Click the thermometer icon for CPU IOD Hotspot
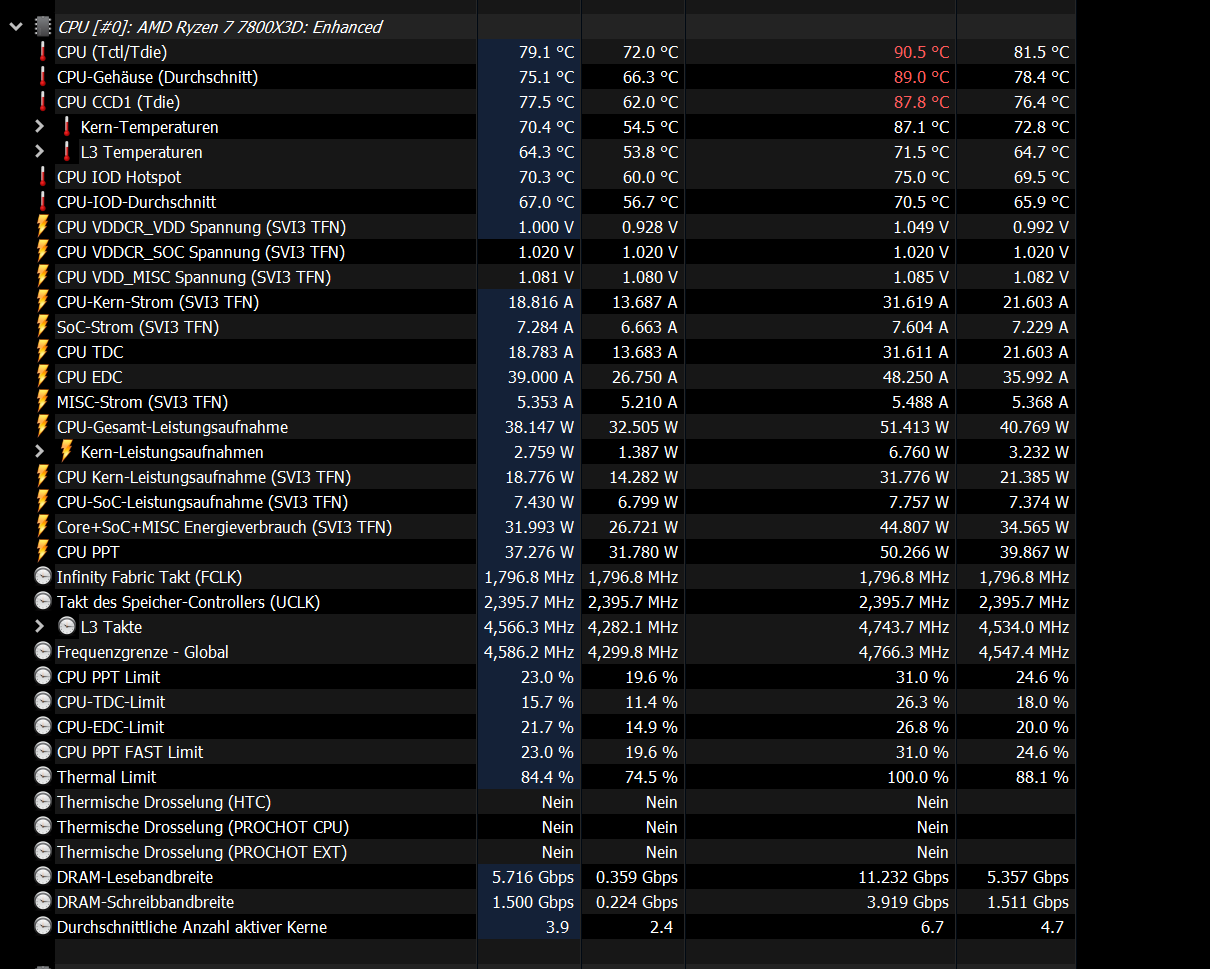This screenshot has height=969, width=1210. [x=43, y=177]
